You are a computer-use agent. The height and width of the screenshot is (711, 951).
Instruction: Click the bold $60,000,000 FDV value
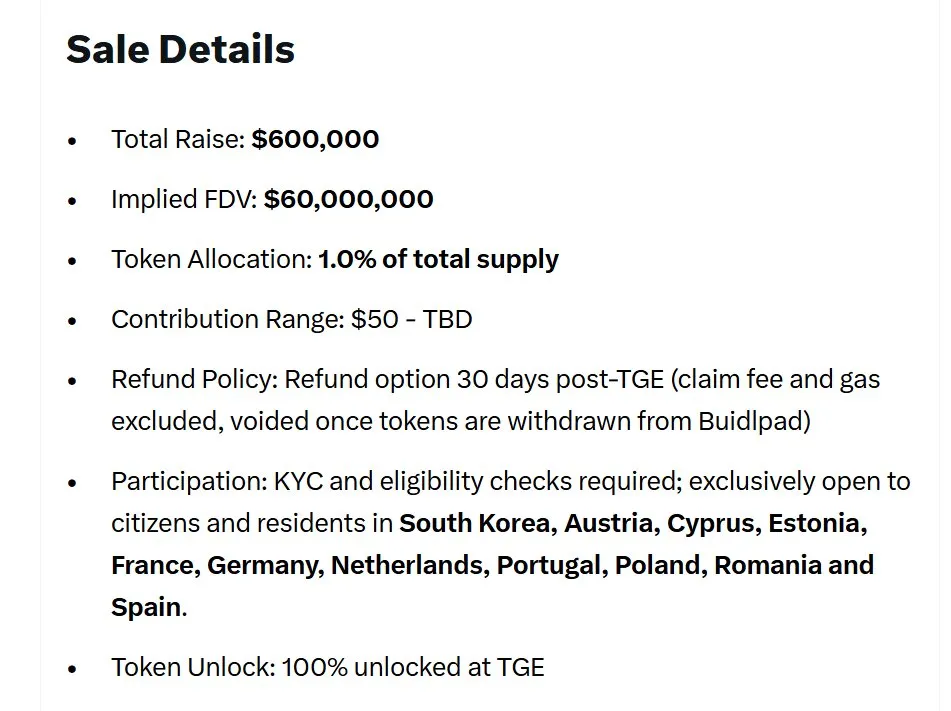point(348,199)
